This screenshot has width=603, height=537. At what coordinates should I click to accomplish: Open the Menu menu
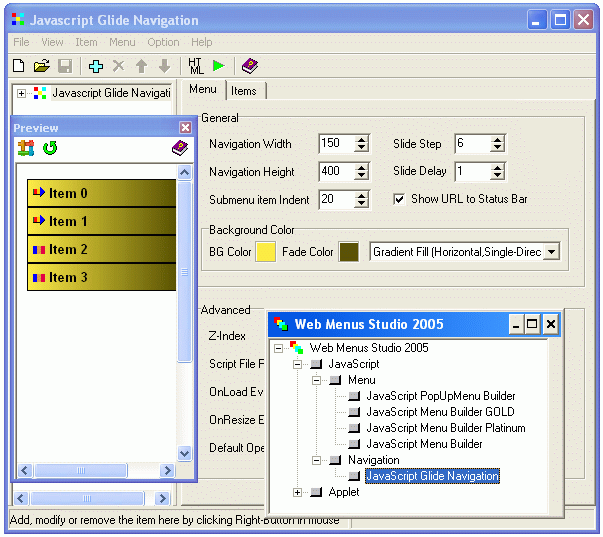tap(122, 42)
